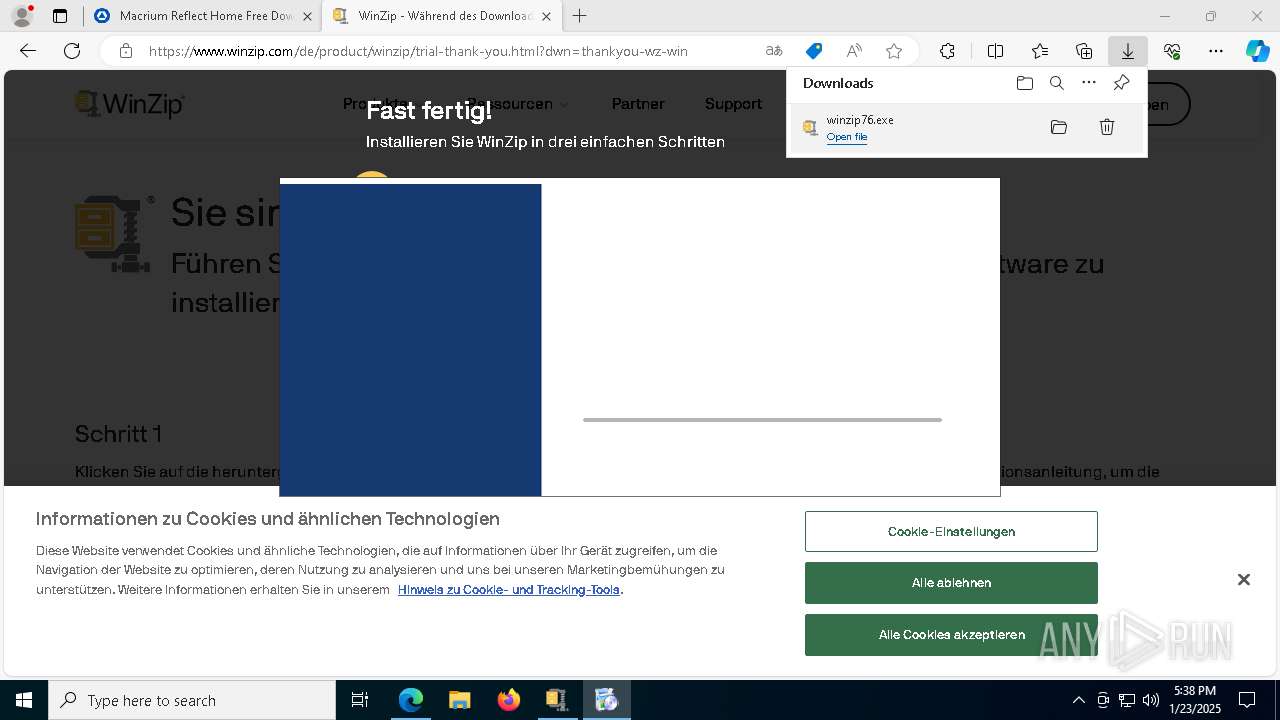Refresh the current page

[72, 51]
